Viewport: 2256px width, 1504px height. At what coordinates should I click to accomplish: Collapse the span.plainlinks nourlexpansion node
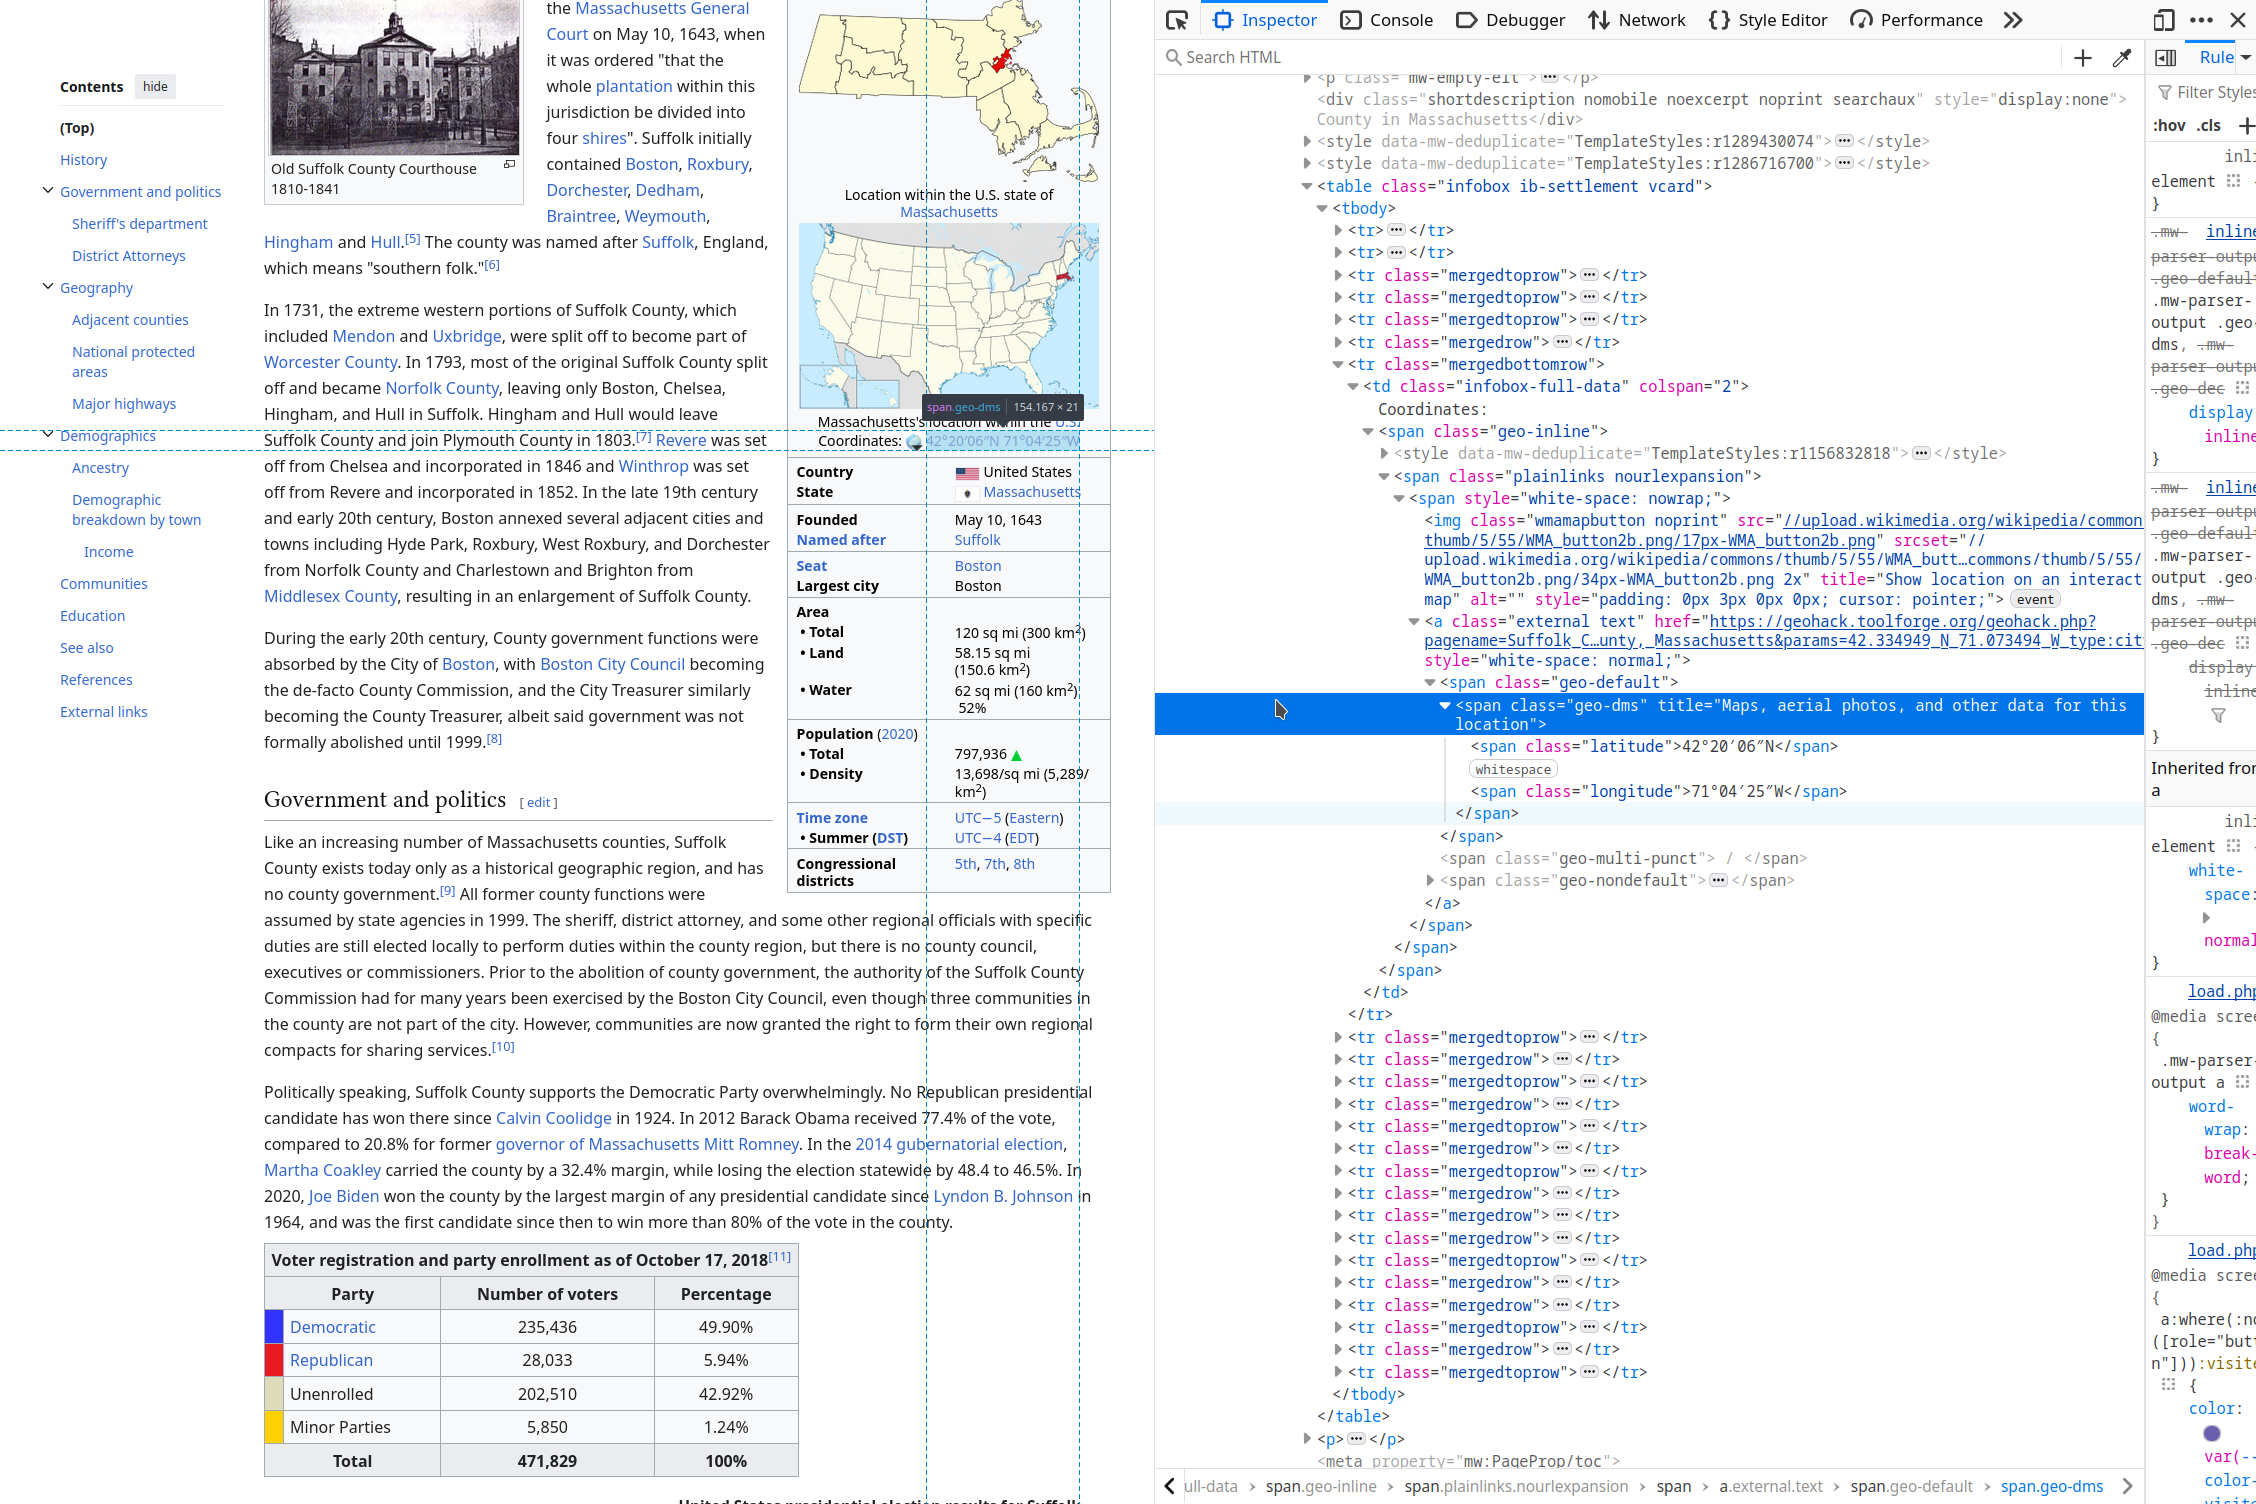point(1384,476)
